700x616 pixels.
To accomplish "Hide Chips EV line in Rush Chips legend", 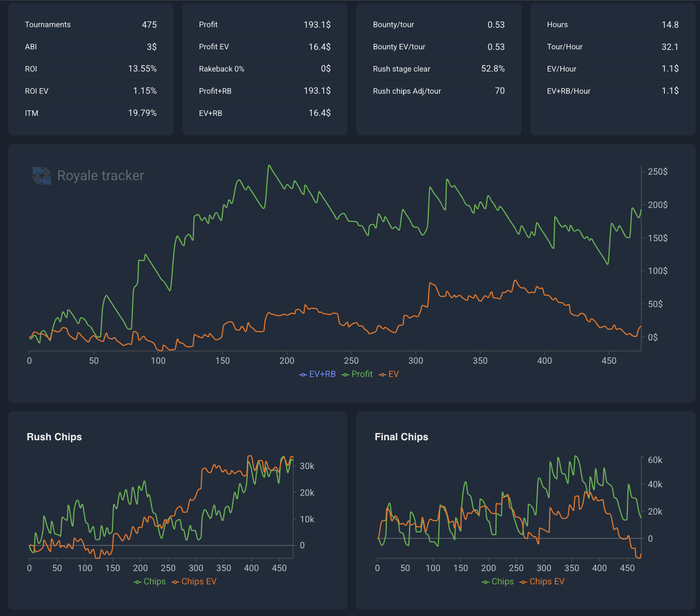I will (194, 582).
